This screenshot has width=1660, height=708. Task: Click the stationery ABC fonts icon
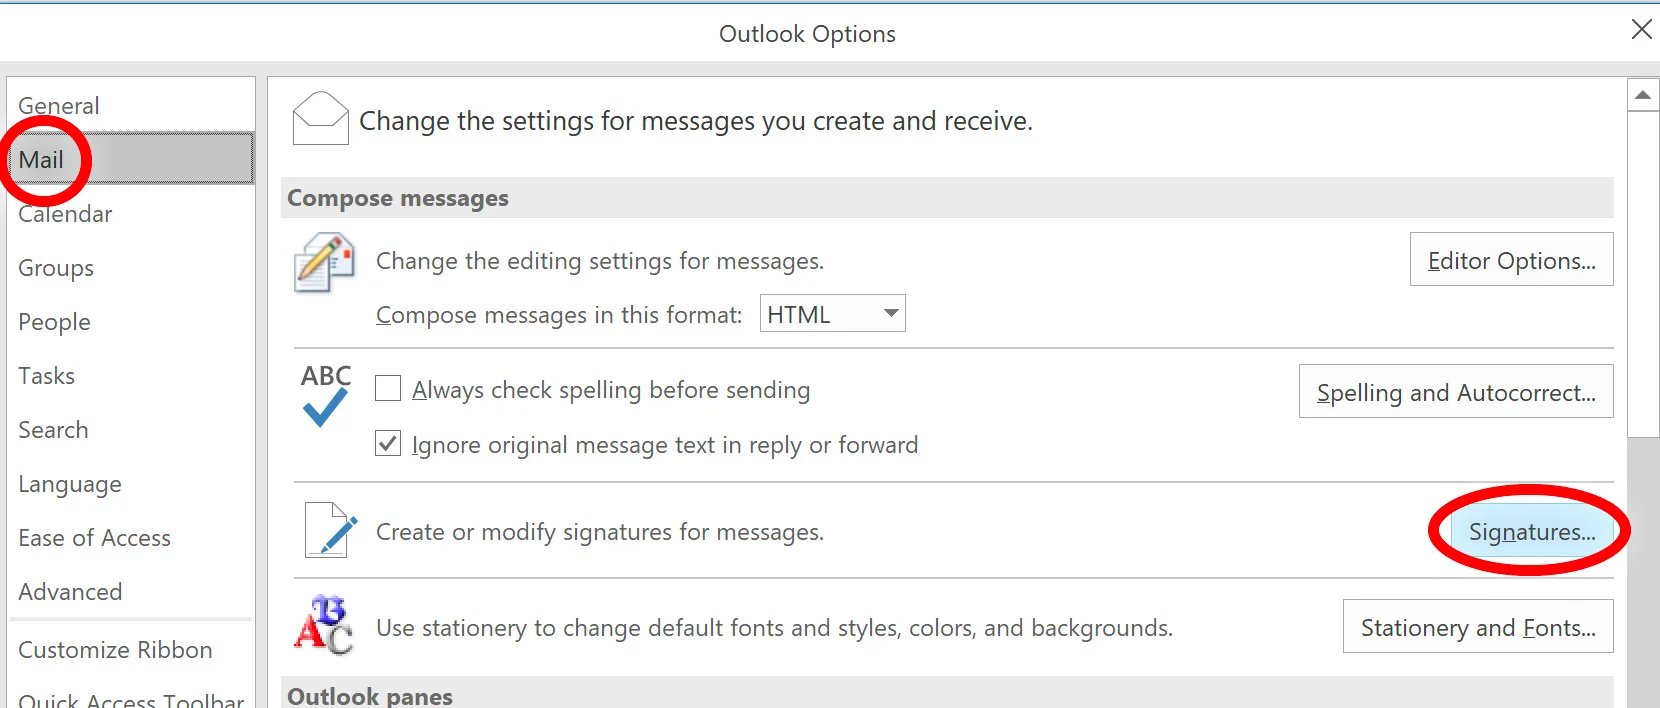(x=324, y=625)
